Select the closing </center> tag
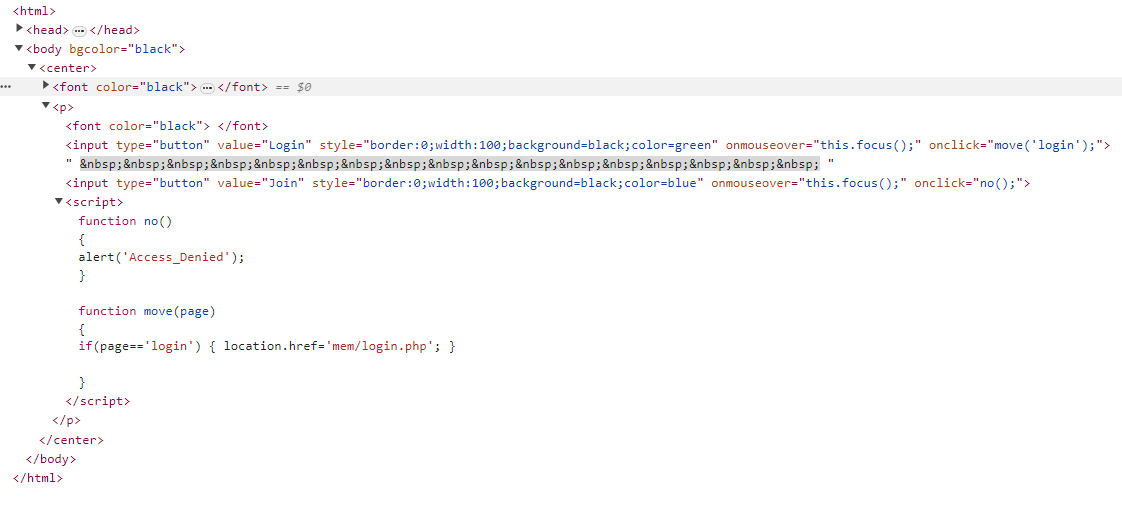 72,440
